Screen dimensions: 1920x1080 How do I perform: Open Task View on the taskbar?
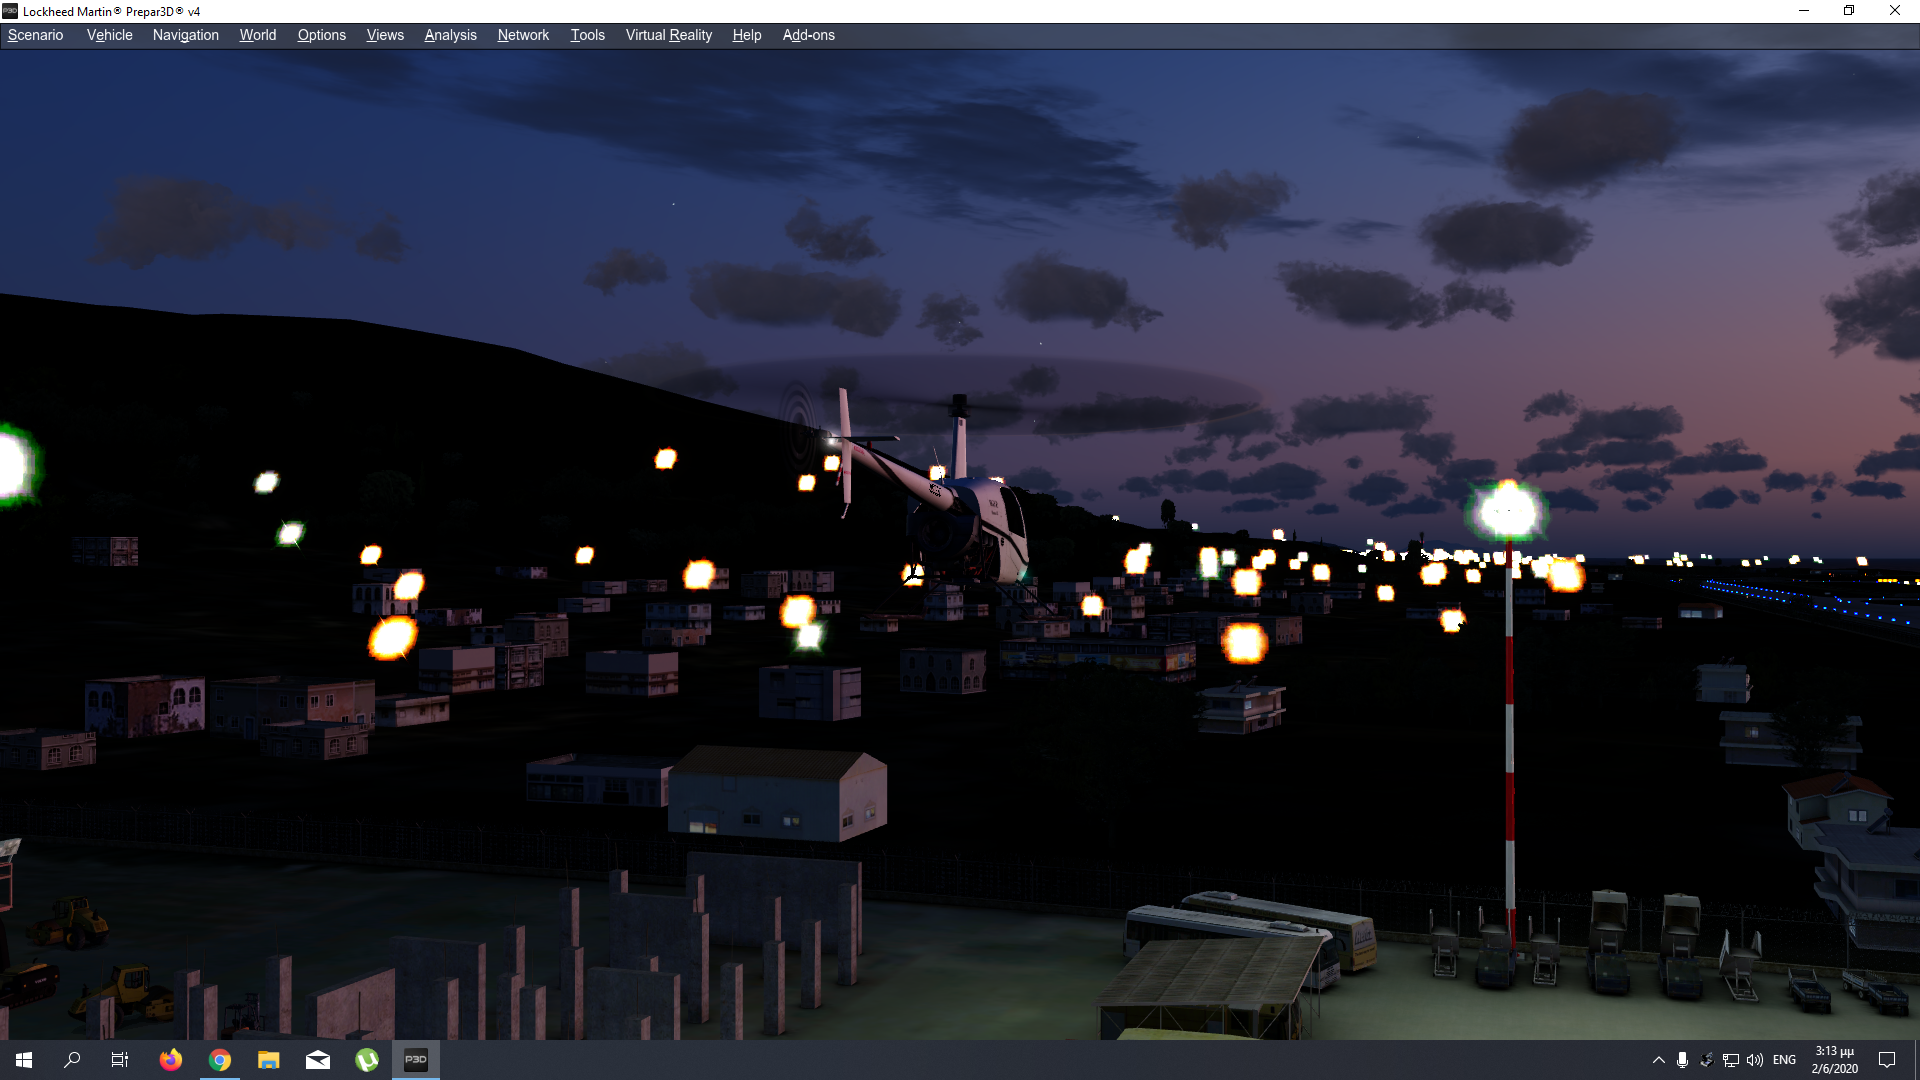point(120,1060)
